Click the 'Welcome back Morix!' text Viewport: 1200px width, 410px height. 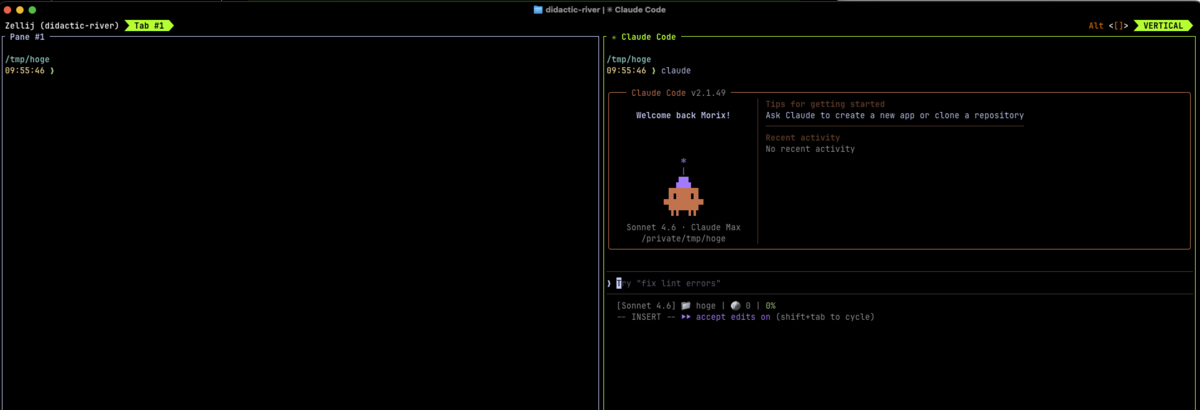(683, 115)
